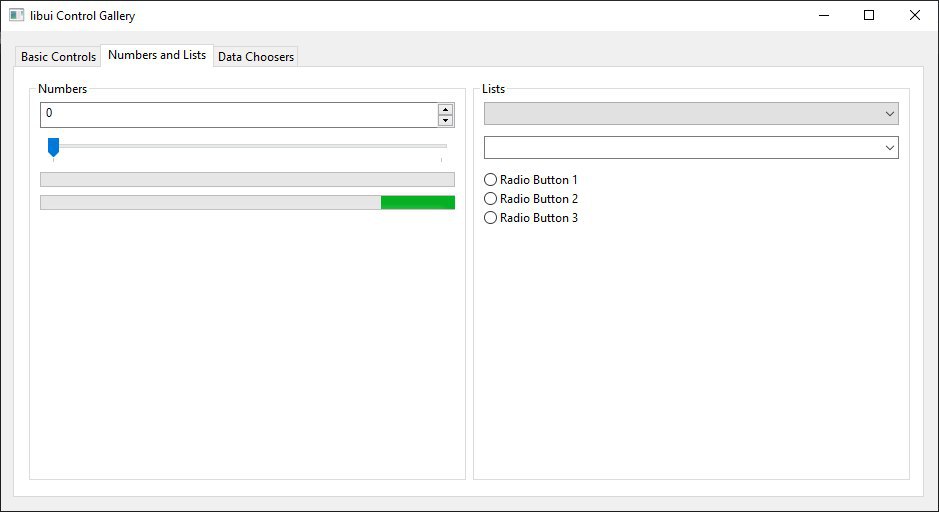Open the Data Choosers tab
This screenshot has width=939, height=512.
coord(256,56)
